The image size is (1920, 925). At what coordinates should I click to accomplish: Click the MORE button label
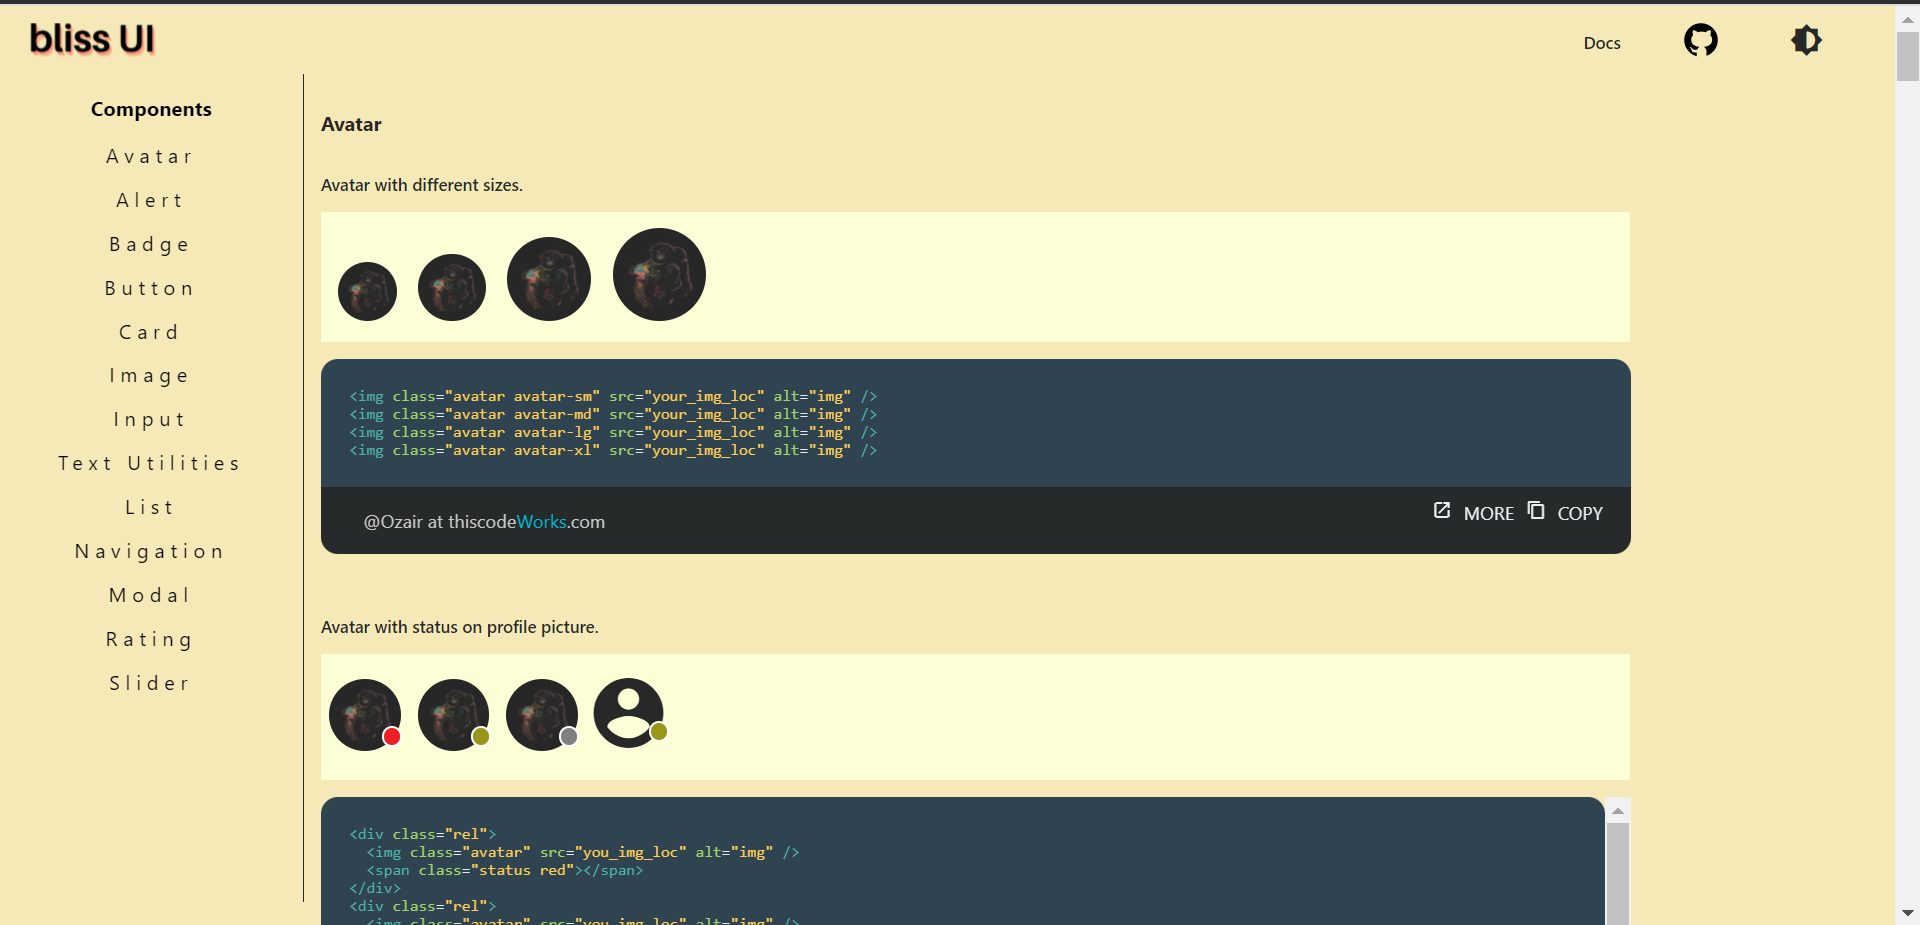coord(1489,513)
